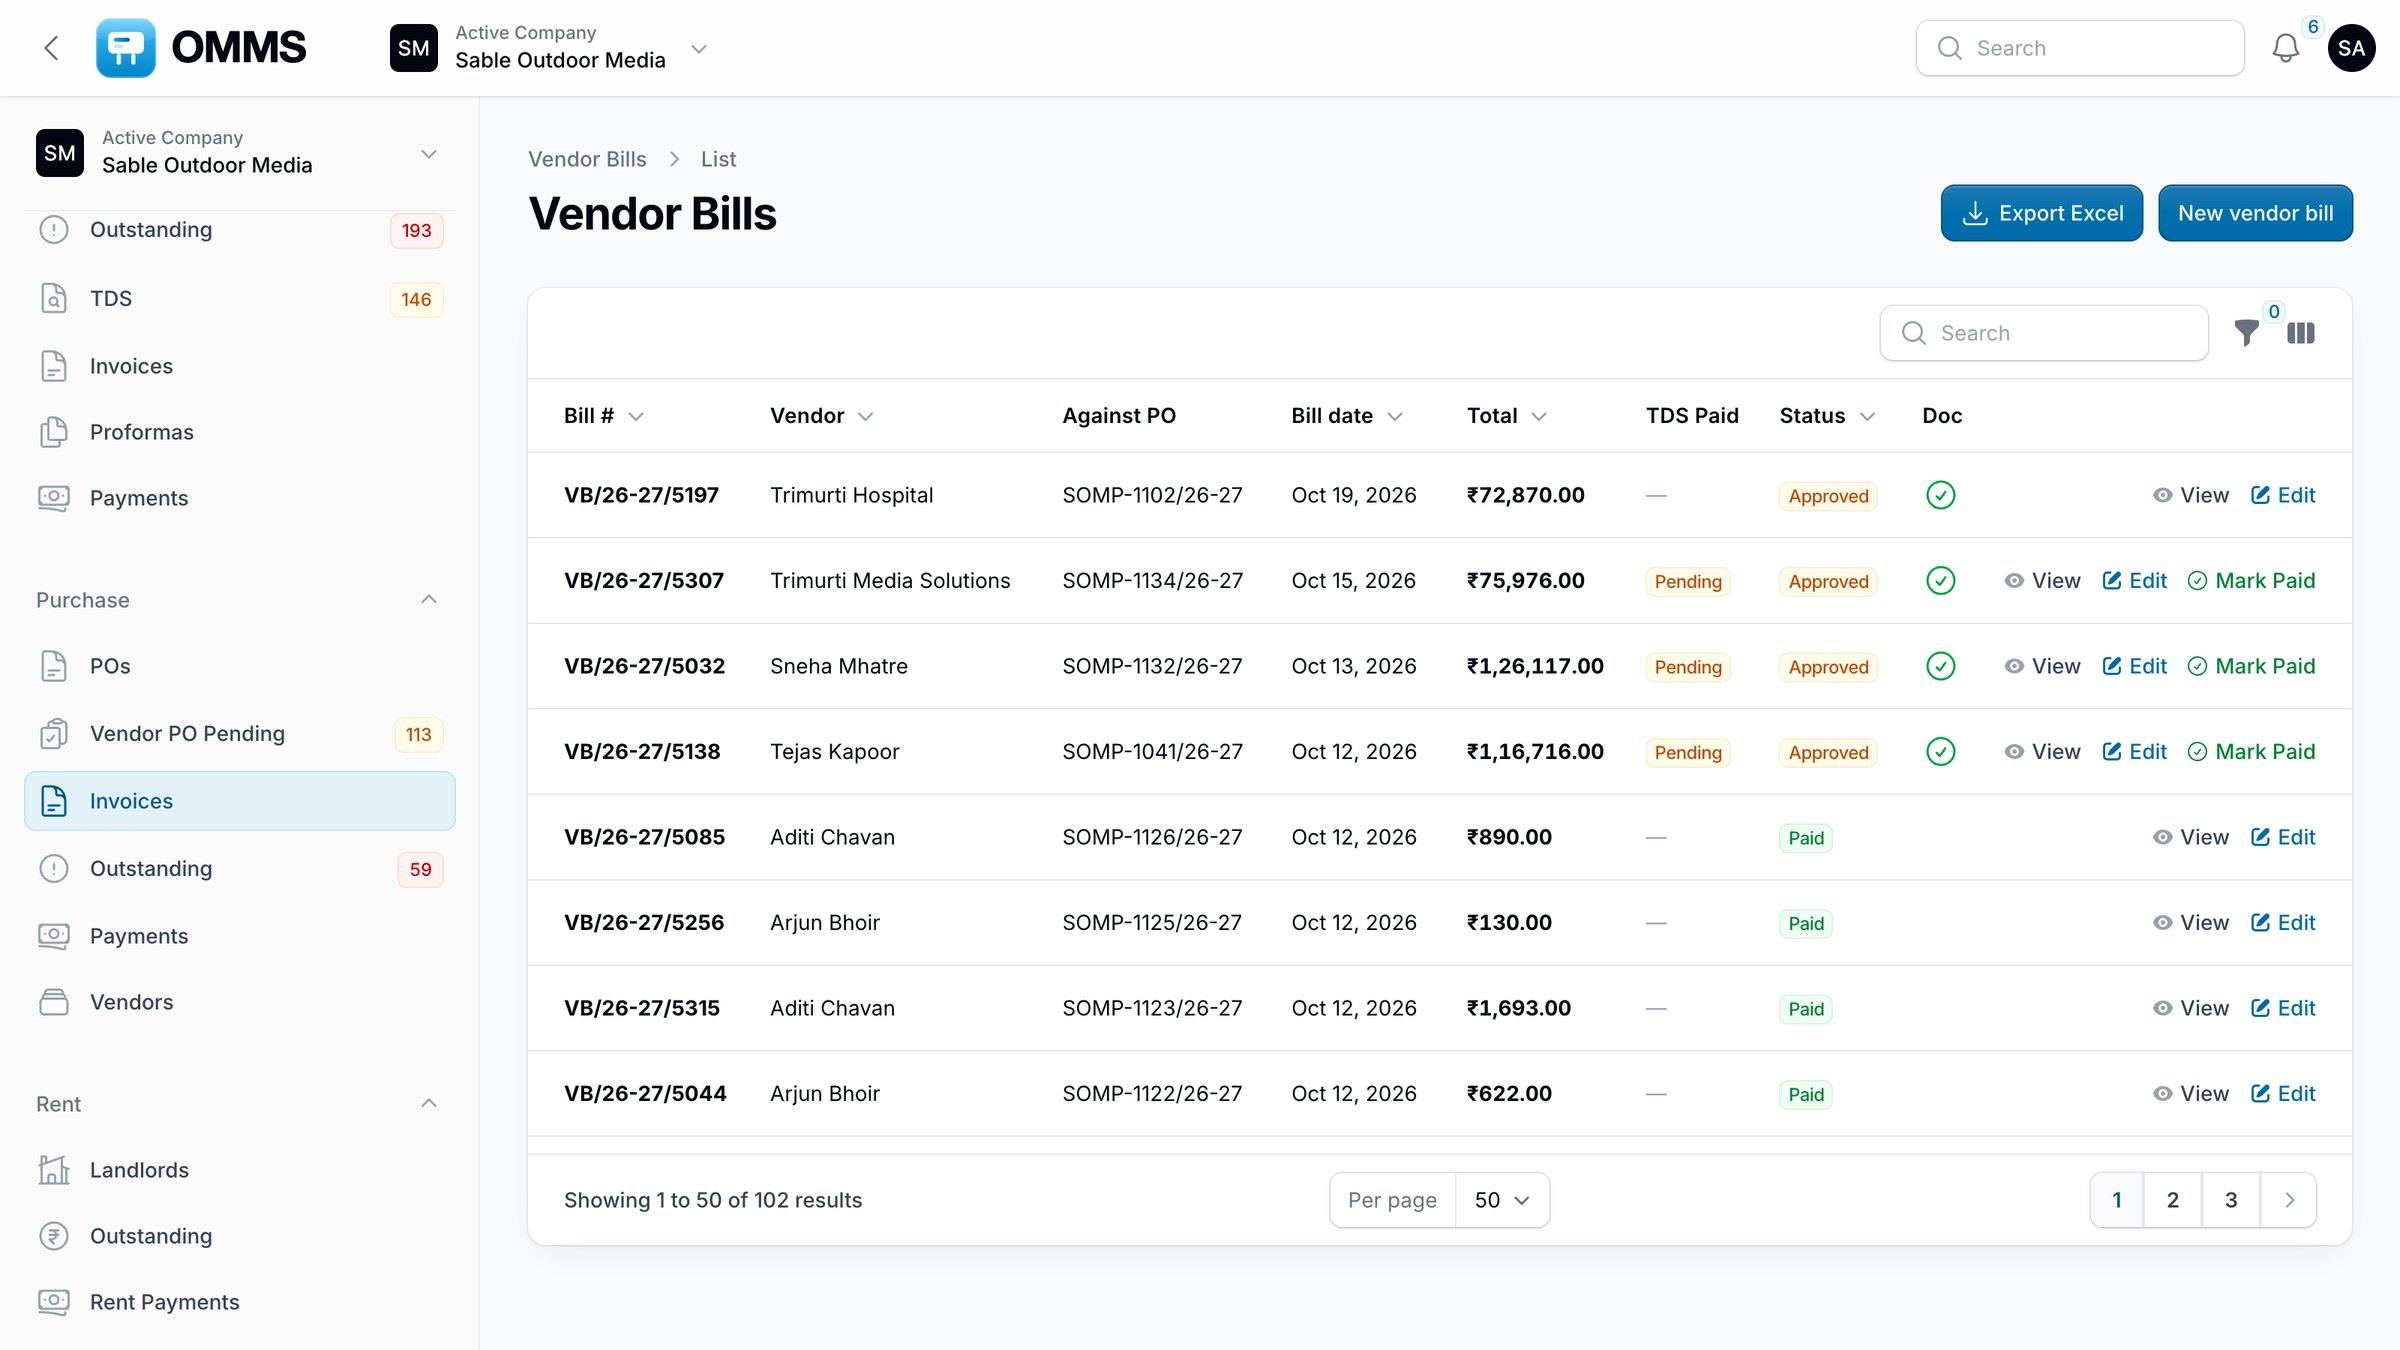Open doc check icon for VB/26-27/5138

click(1940, 751)
